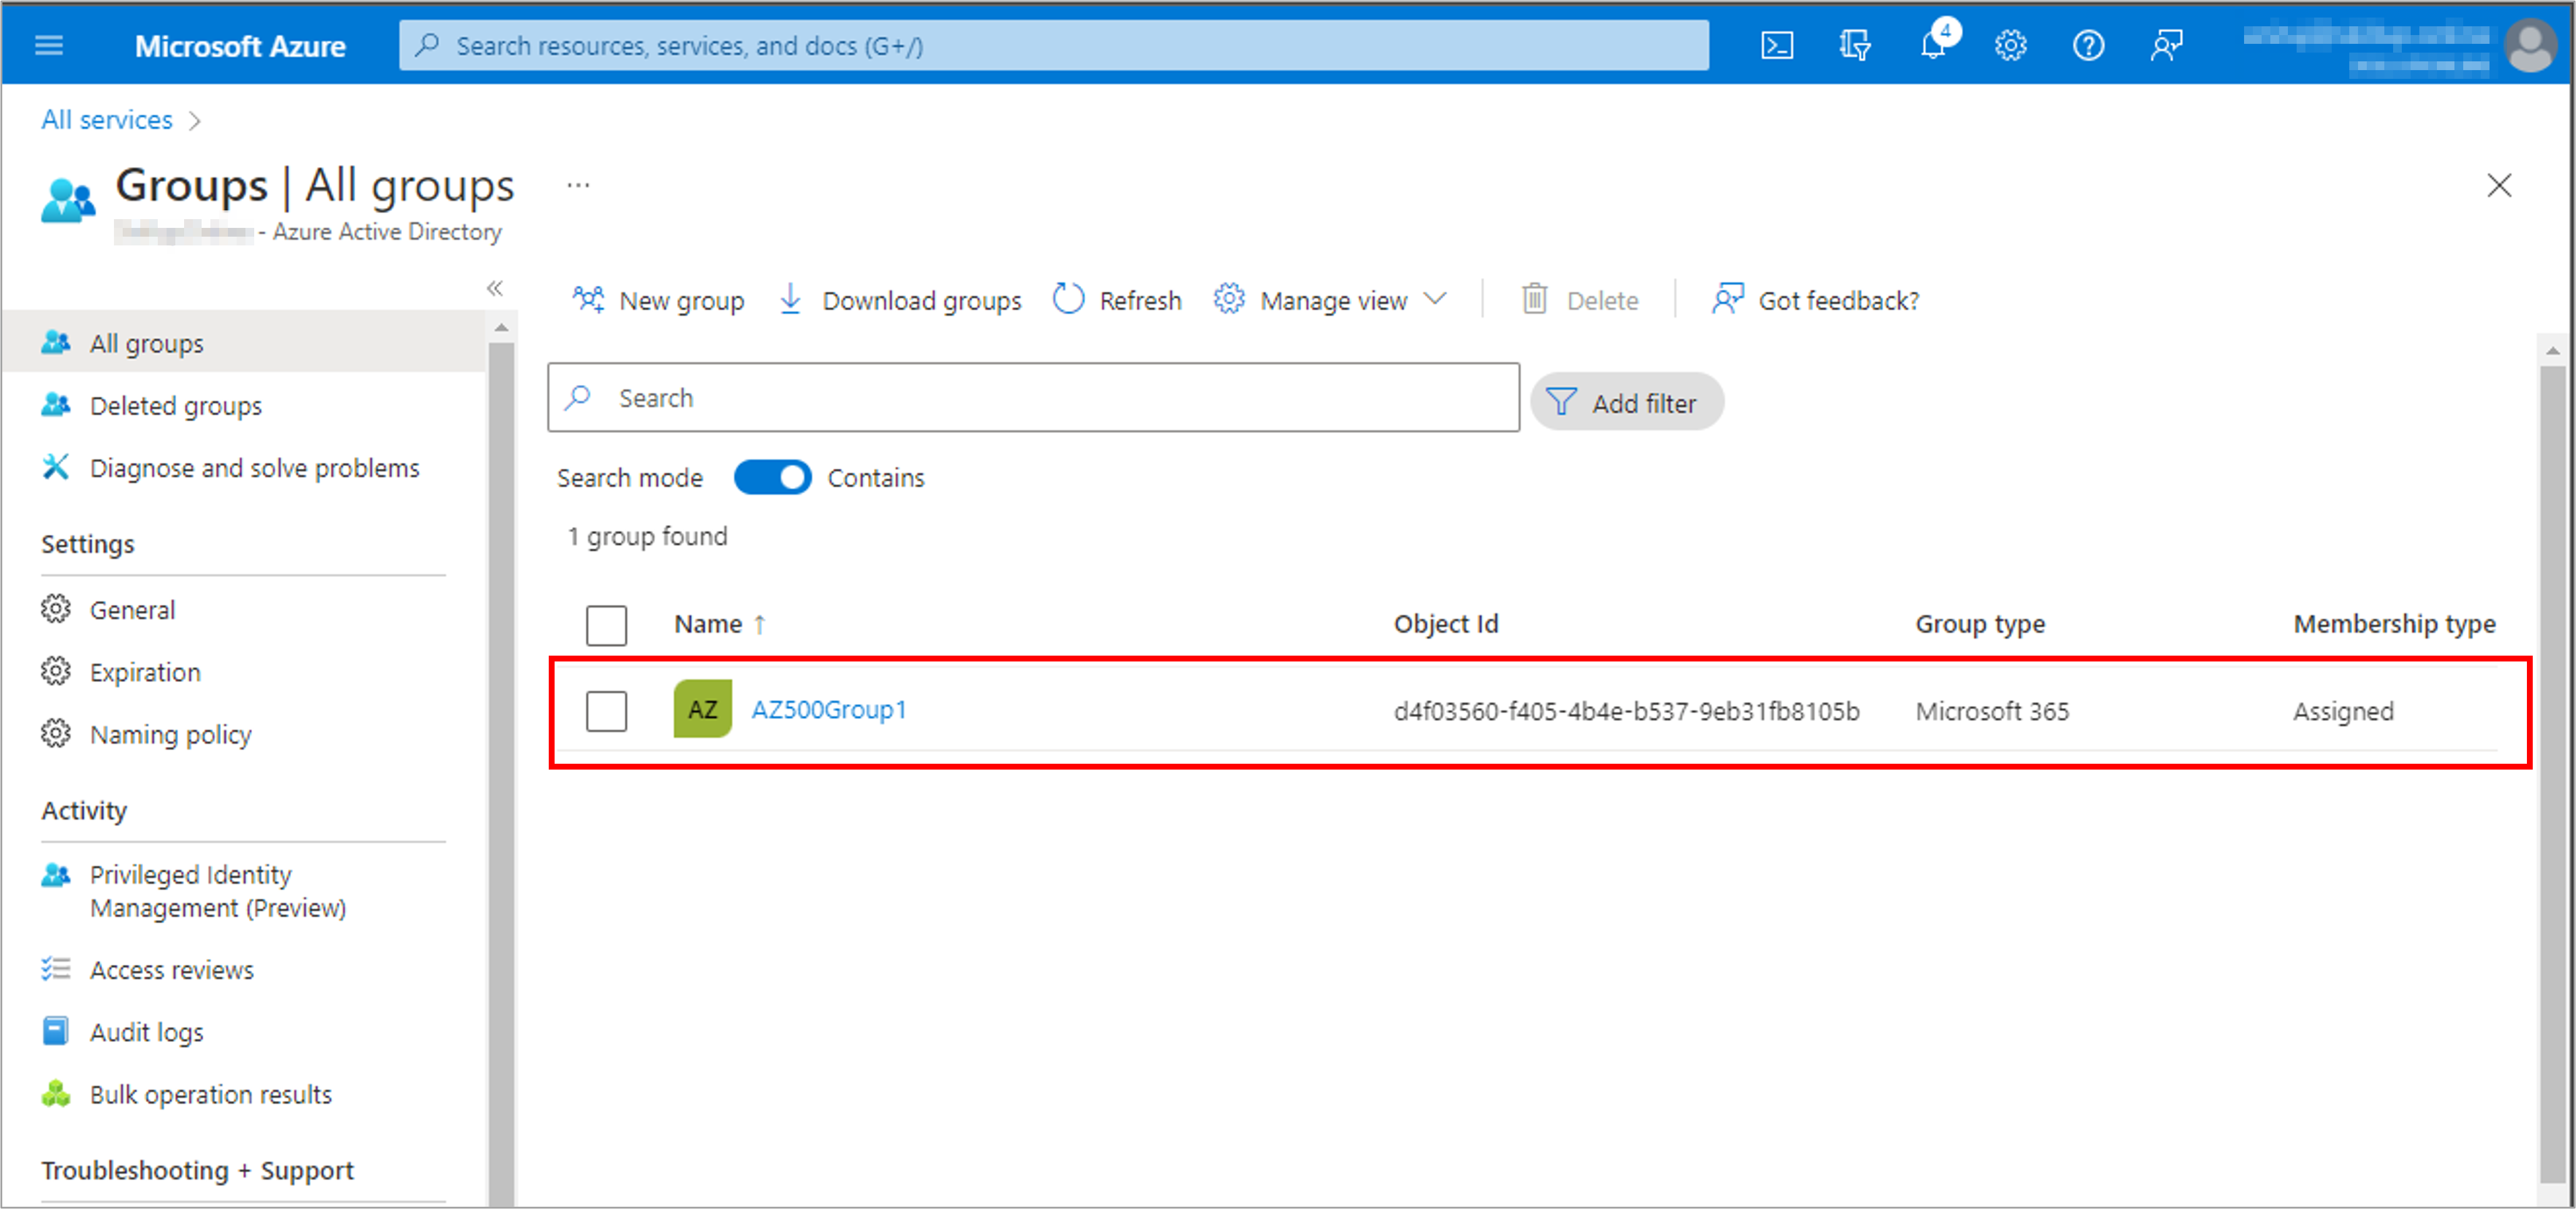Click the Groups page people icon
The width and height of the screenshot is (2576, 1209).
click(68, 200)
